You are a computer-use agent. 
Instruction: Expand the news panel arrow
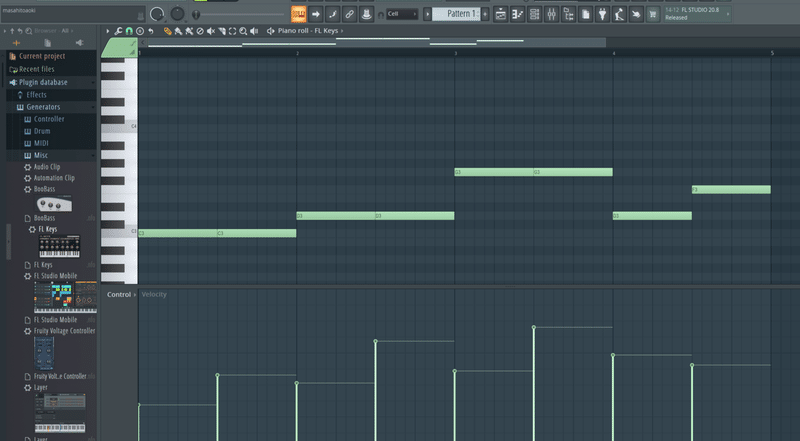click(x=728, y=14)
